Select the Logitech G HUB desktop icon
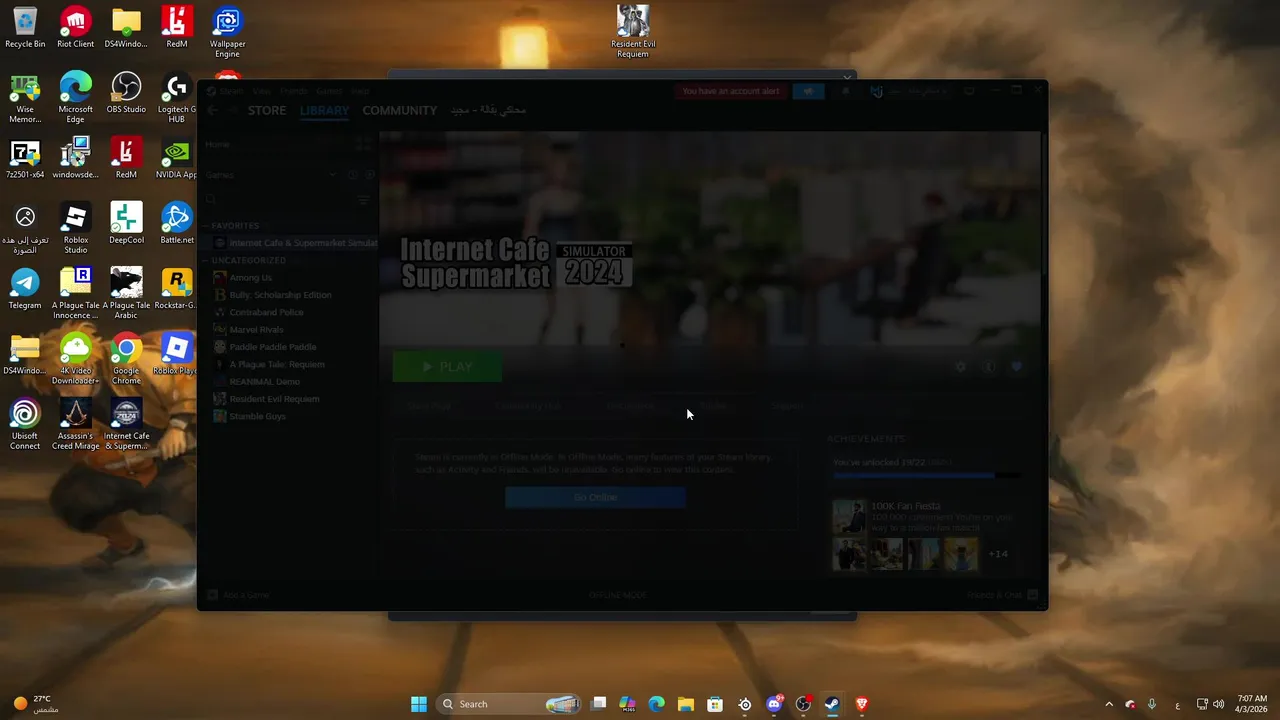 pyautogui.click(x=176, y=98)
